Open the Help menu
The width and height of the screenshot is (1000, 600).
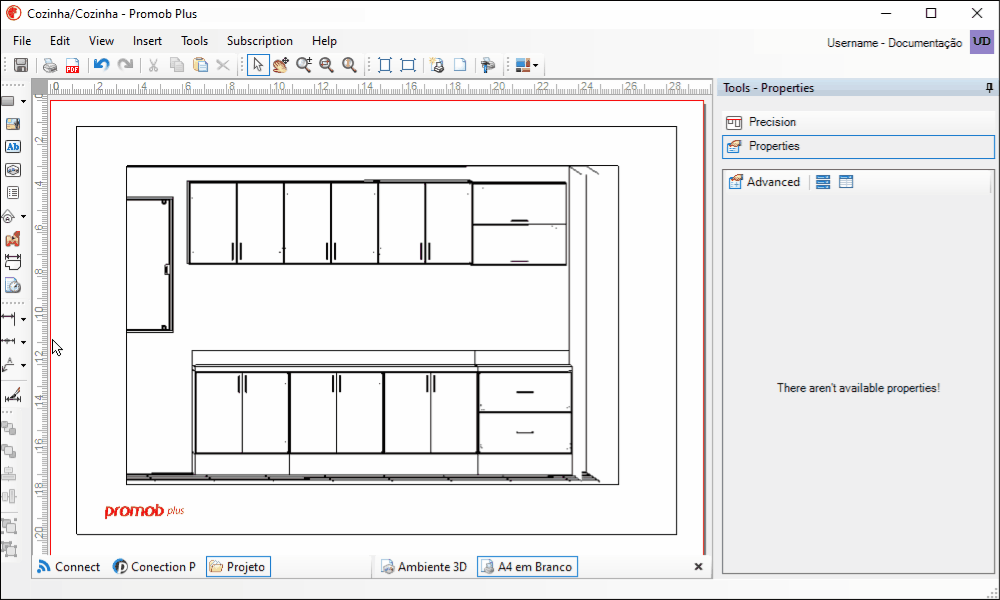[324, 41]
